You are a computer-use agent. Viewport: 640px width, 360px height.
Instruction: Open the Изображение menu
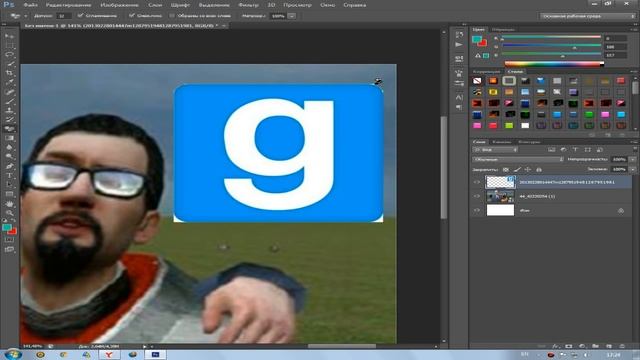click(x=120, y=5)
